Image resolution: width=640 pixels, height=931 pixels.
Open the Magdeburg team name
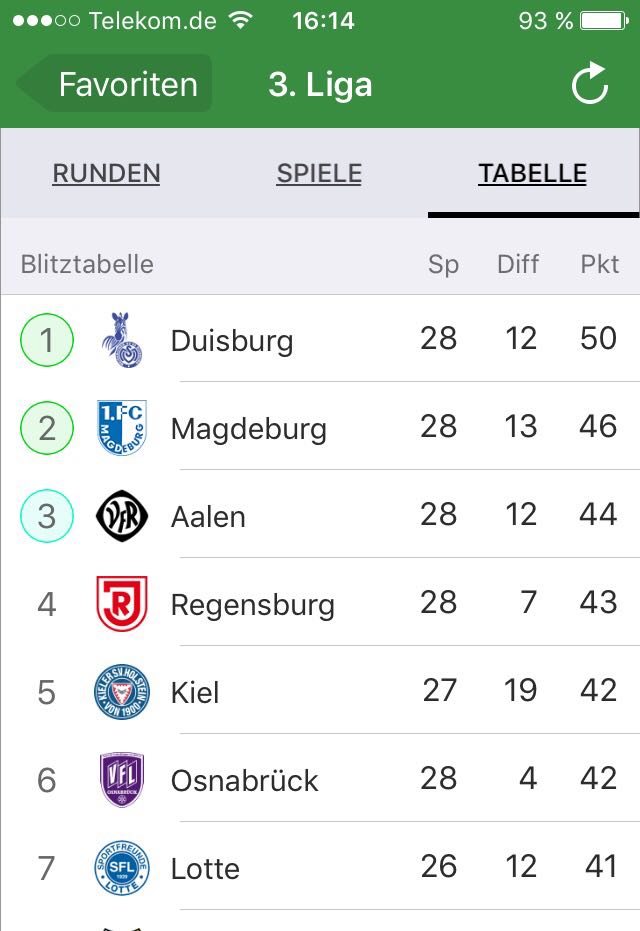pyautogui.click(x=249, y=429)
